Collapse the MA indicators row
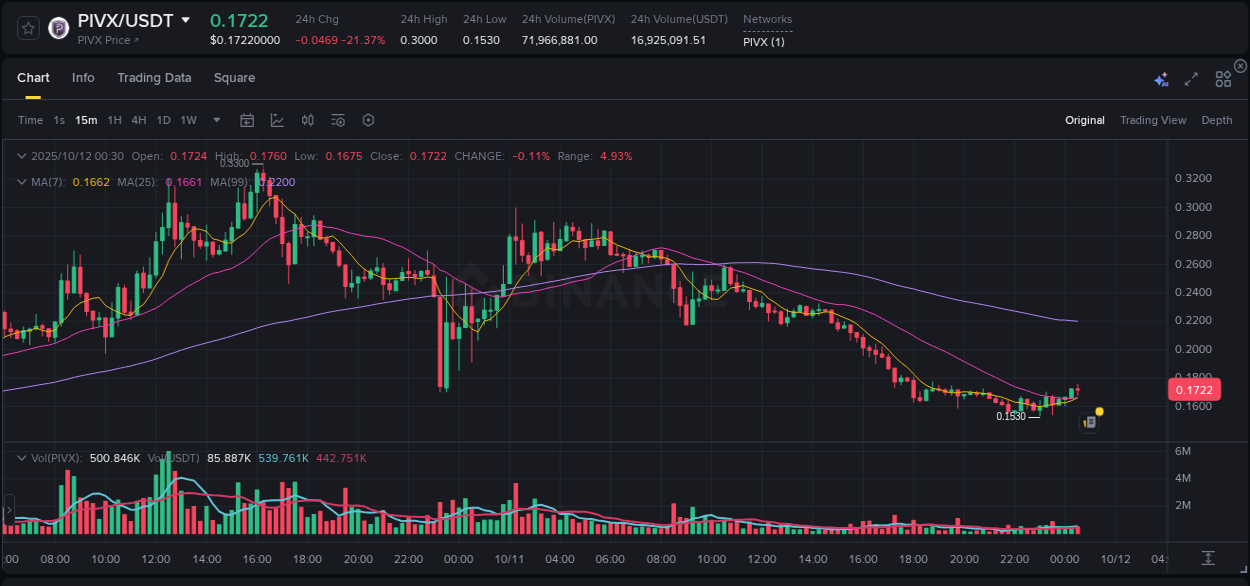 point(22,182)
